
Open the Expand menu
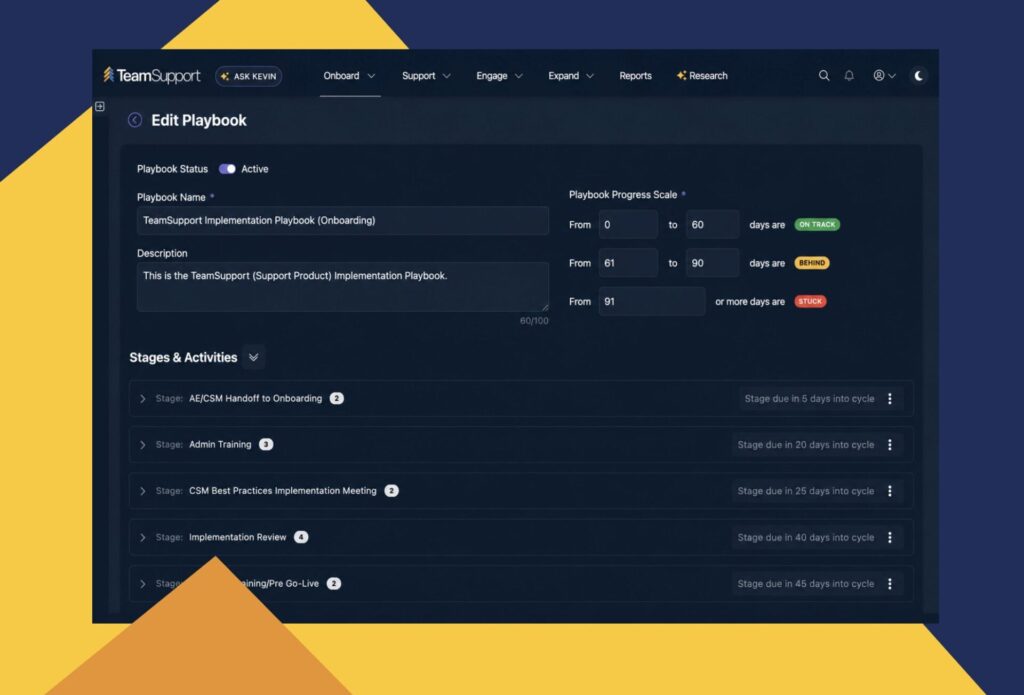pyautogui.click(x=571, y=76)
